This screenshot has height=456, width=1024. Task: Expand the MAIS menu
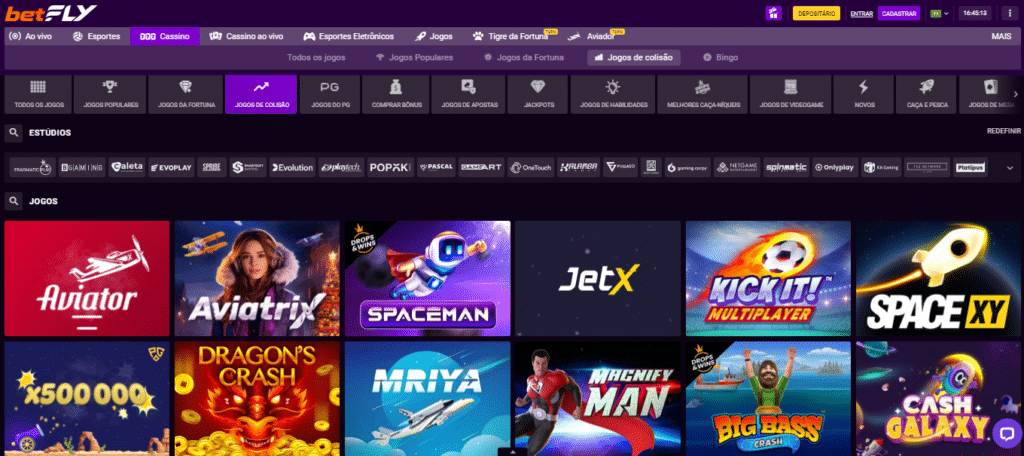tap(1001, 37)
